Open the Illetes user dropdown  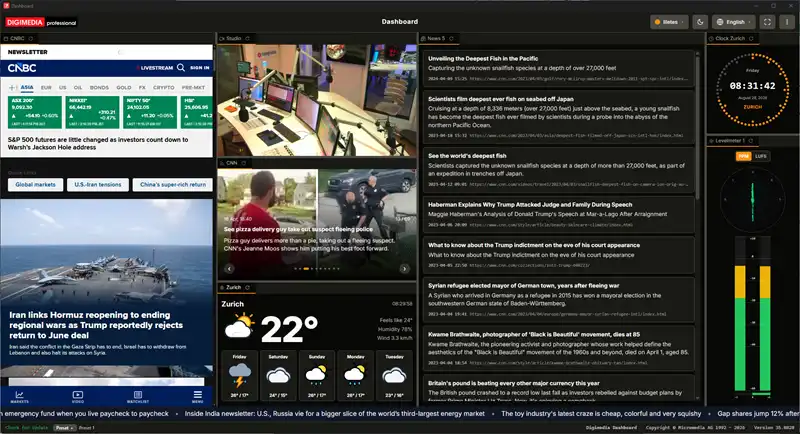coord(669,22)
